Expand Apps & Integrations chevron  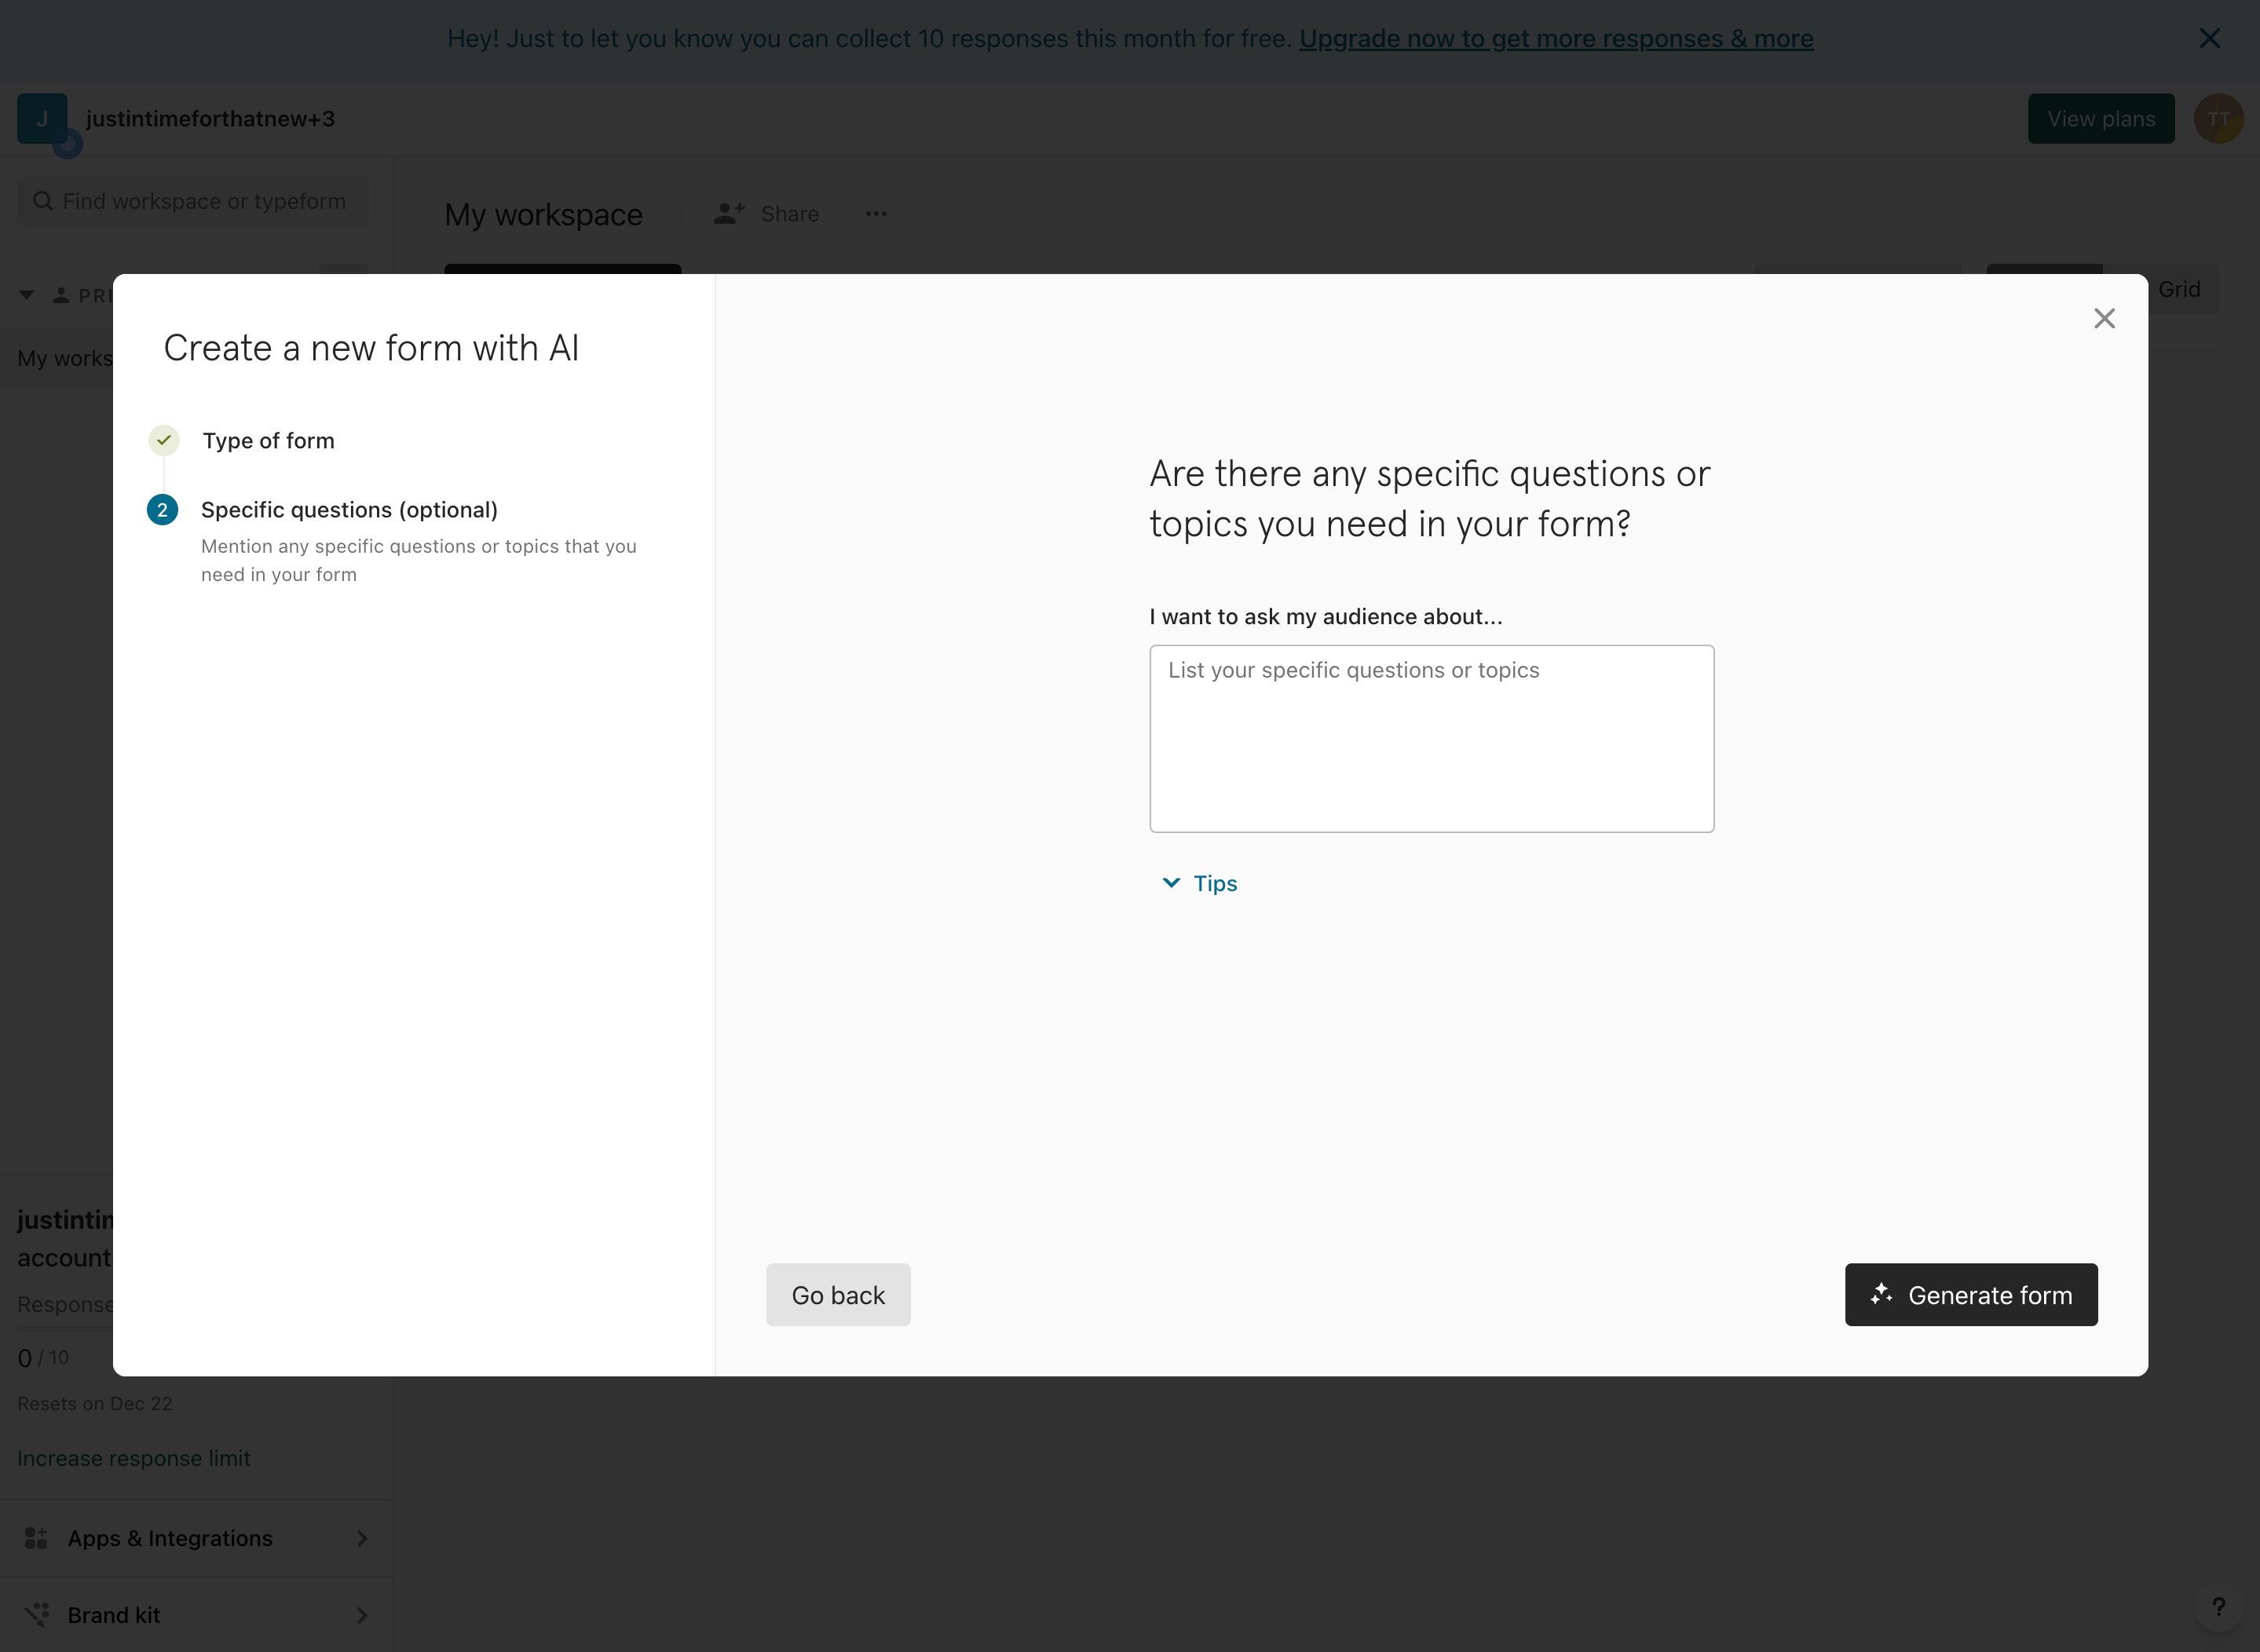coord(362,1538)
